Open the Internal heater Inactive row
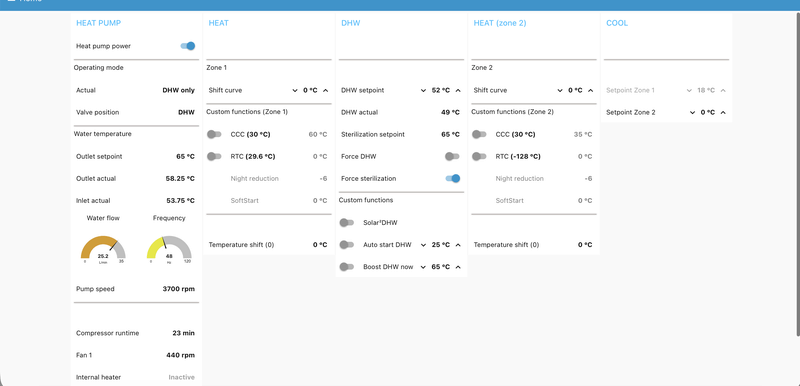This screenshot has width=800, height=386. [135, 377]
